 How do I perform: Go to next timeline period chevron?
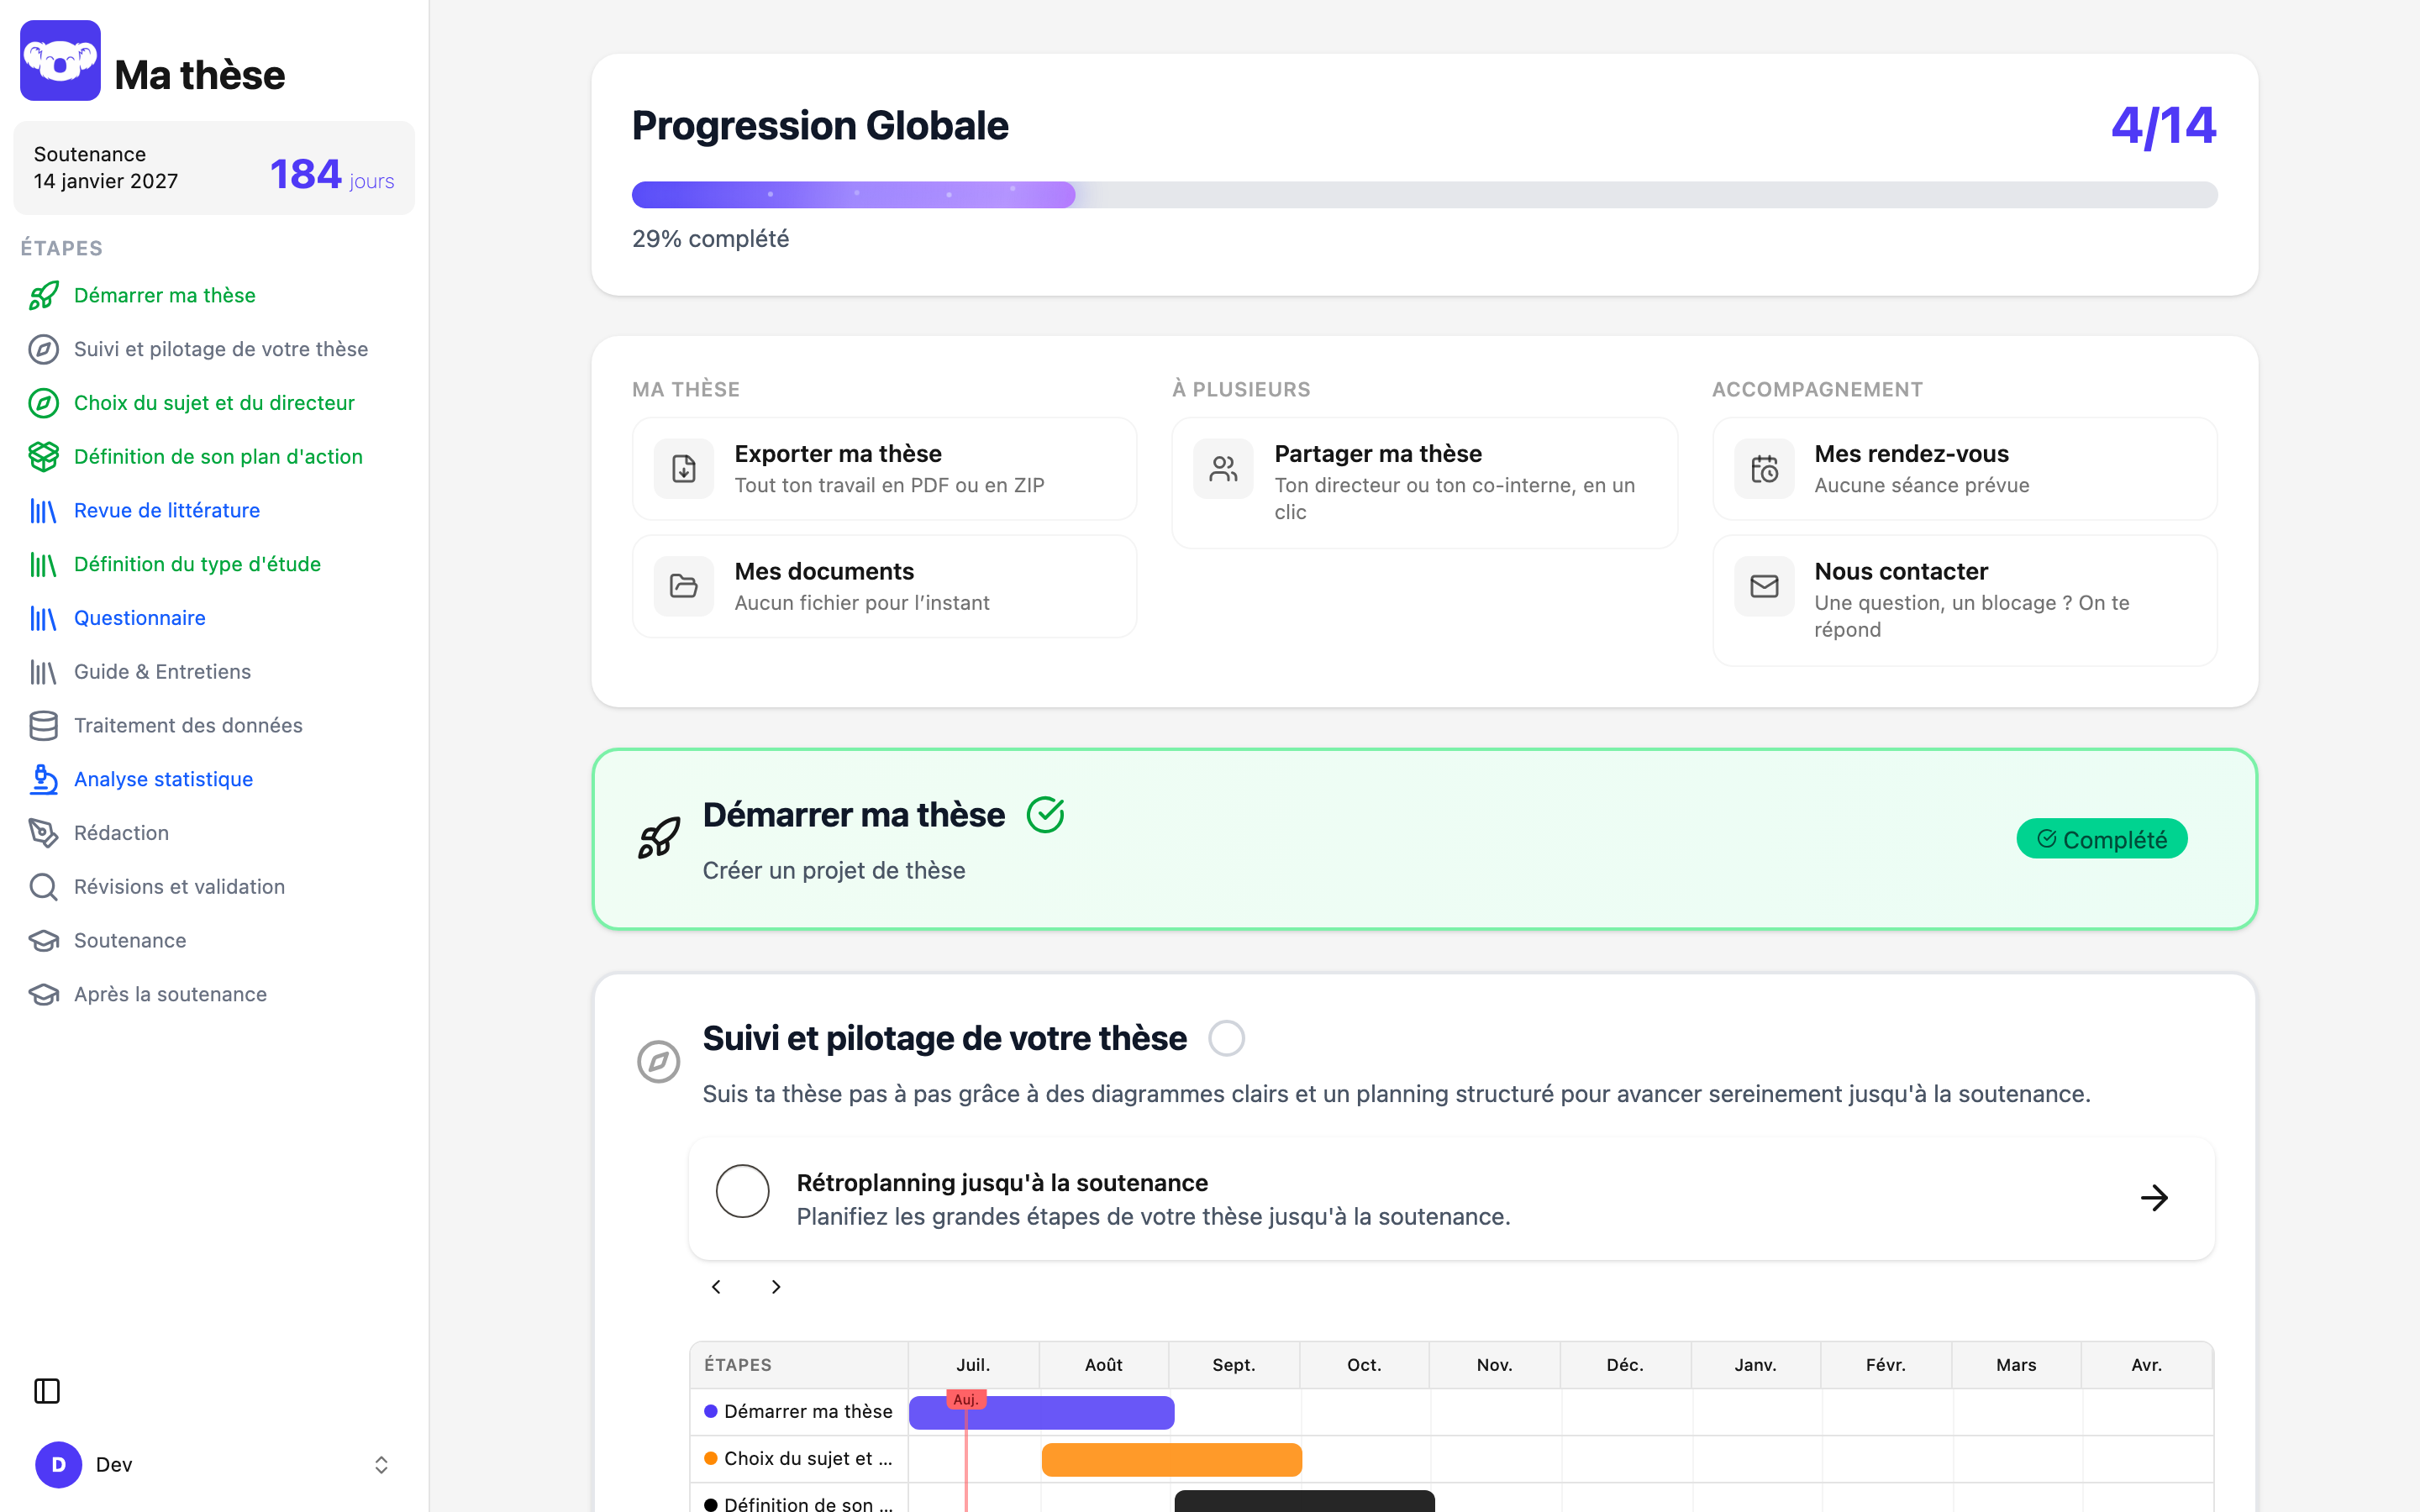tap(776, 1287)
